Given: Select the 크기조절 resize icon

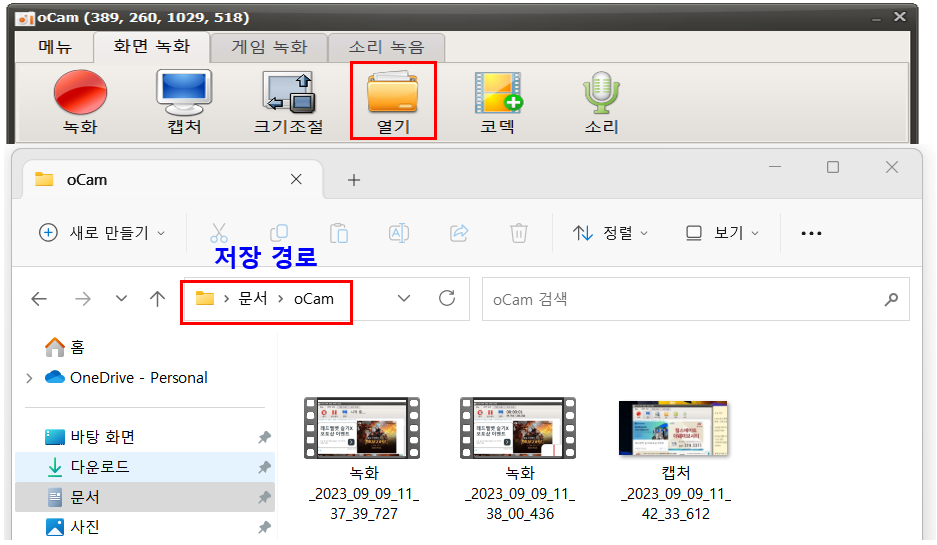Looking at the screenshot, I should point(289,102).
